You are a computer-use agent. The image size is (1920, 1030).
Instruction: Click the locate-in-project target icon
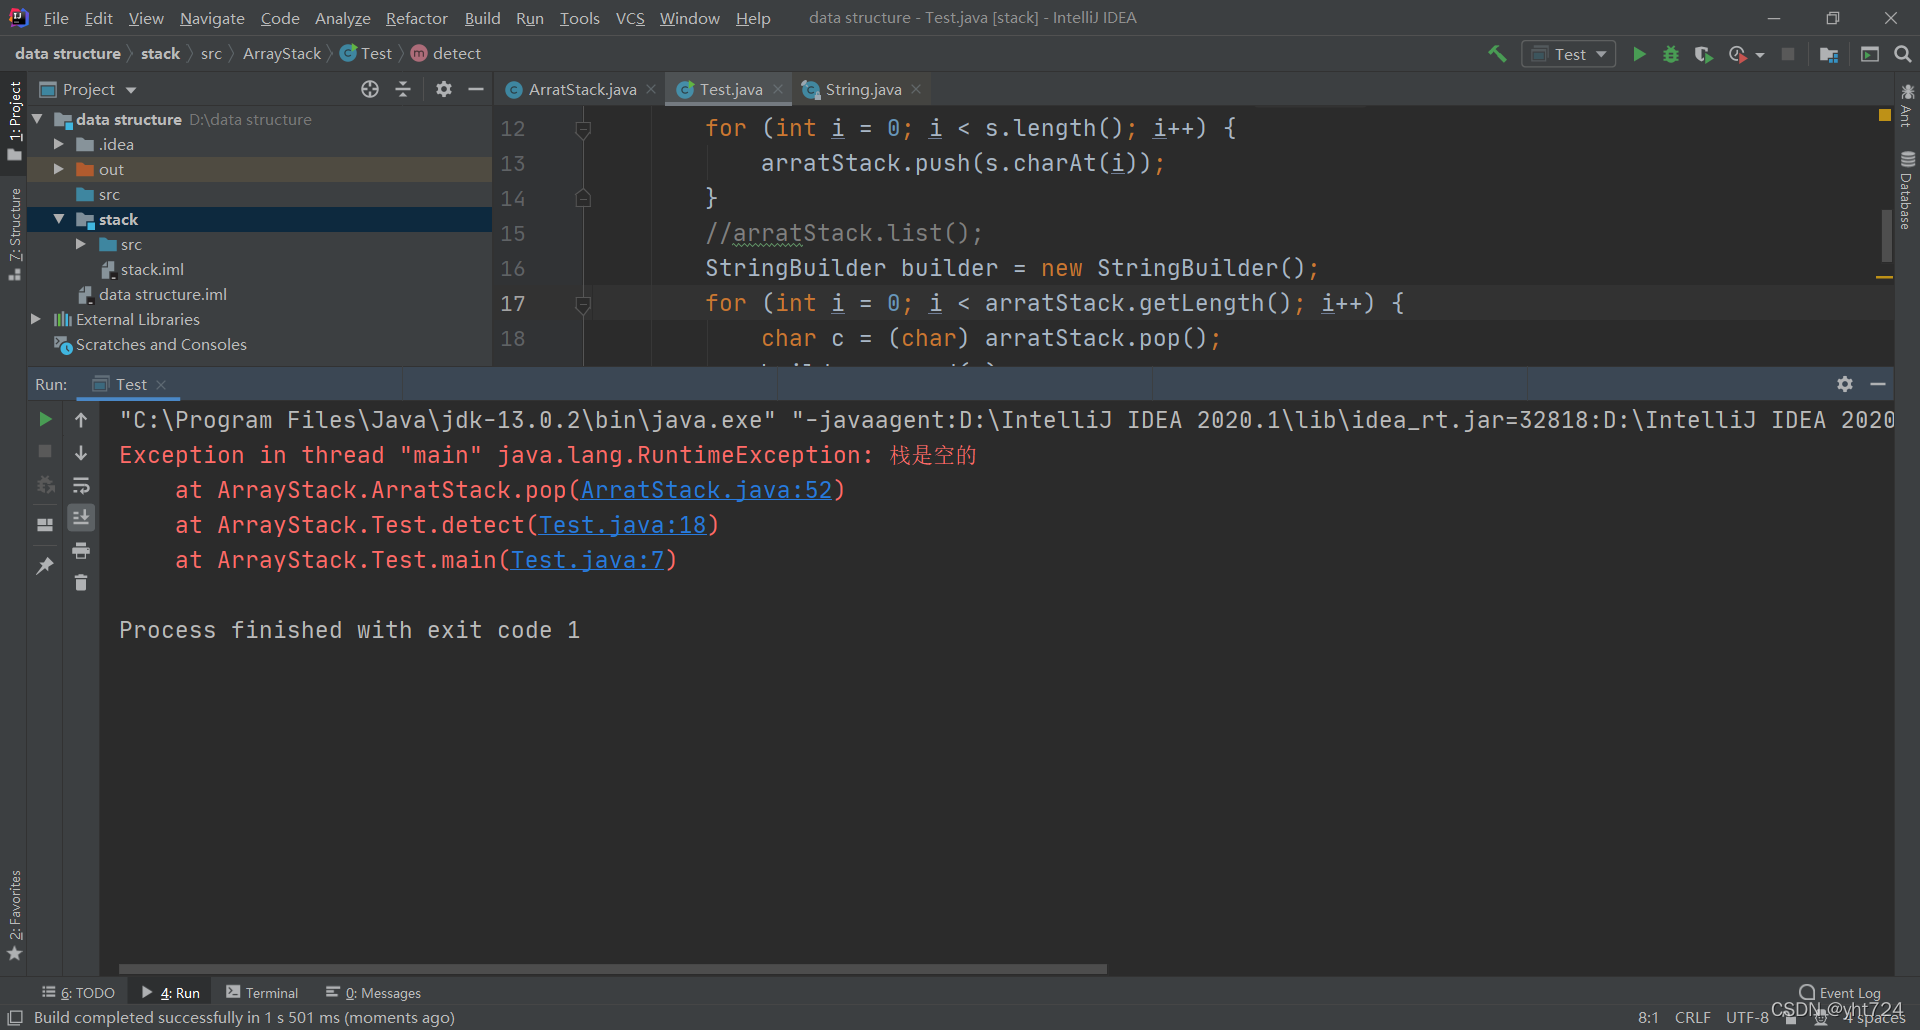pyautogui.click(x=370, y=89)
